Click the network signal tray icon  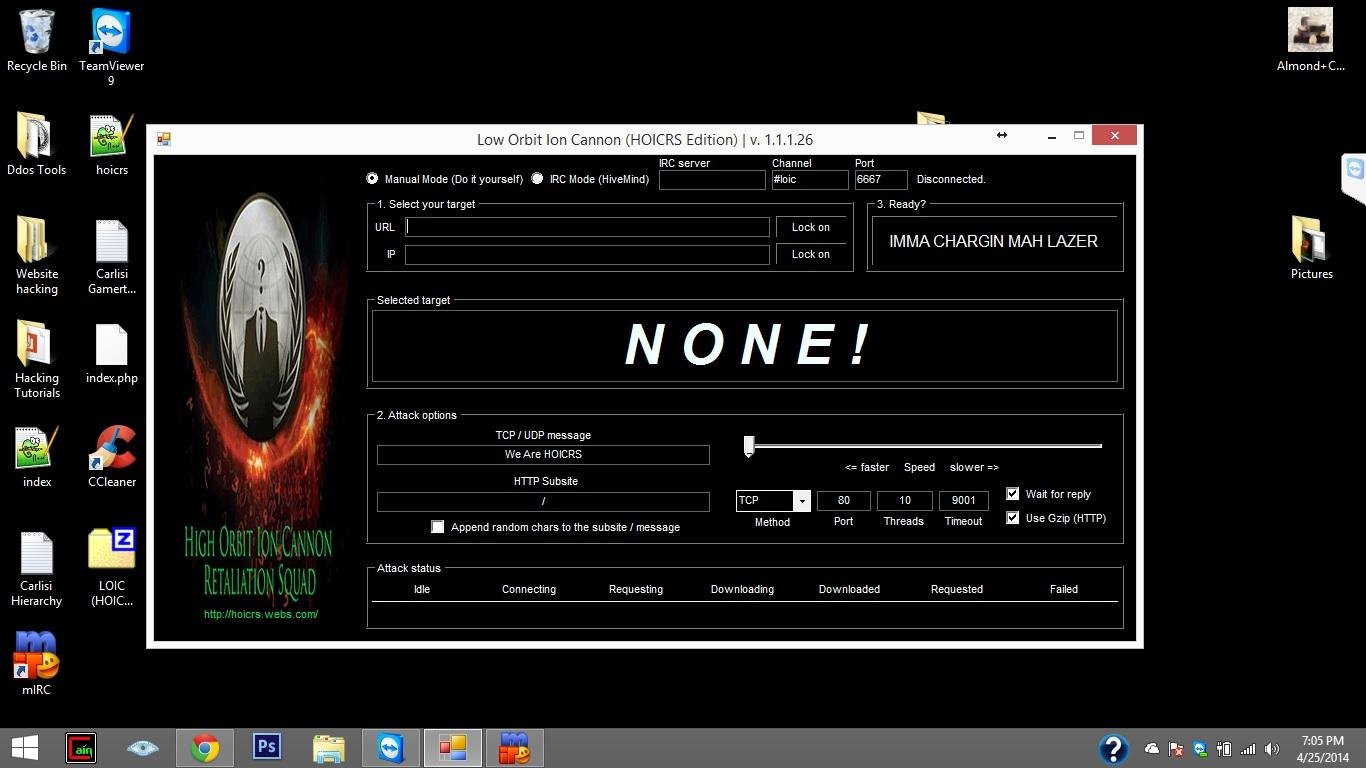pyautogui.click(x=1248, y=749)
